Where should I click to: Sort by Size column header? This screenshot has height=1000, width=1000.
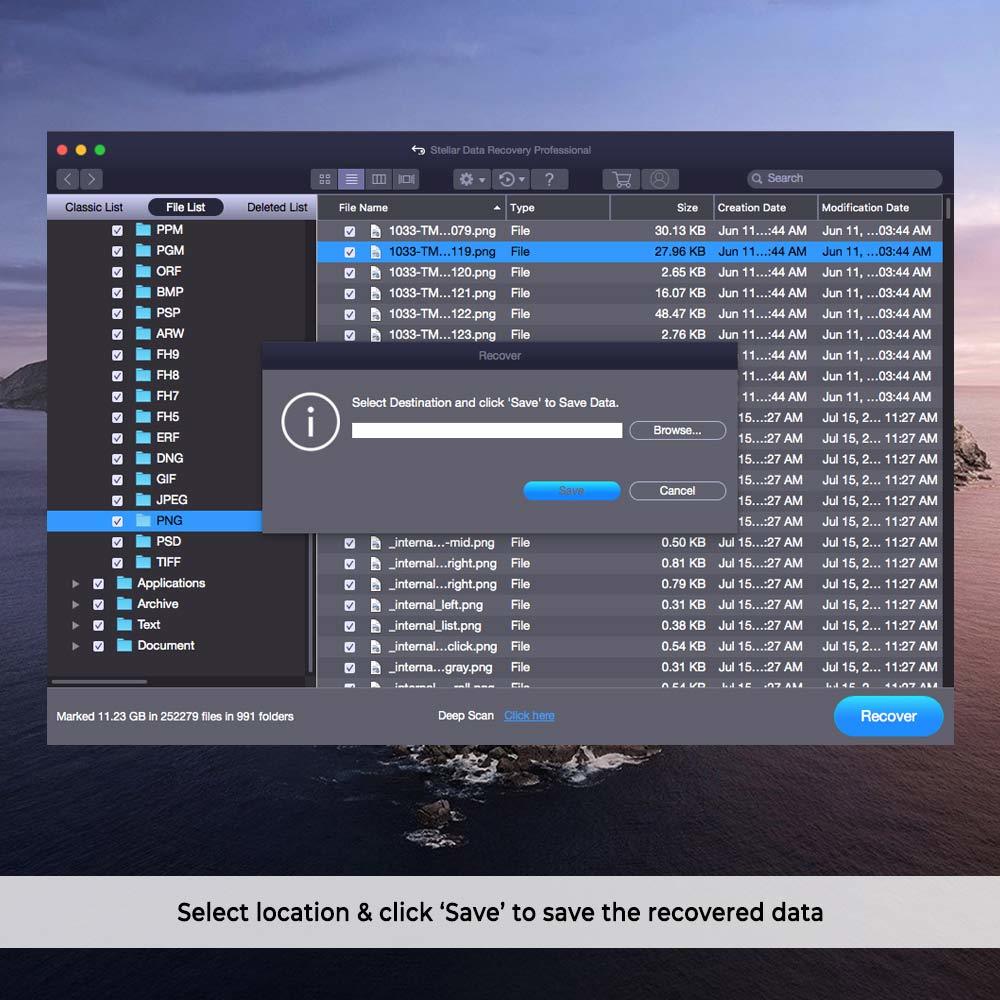pos(661,207)
